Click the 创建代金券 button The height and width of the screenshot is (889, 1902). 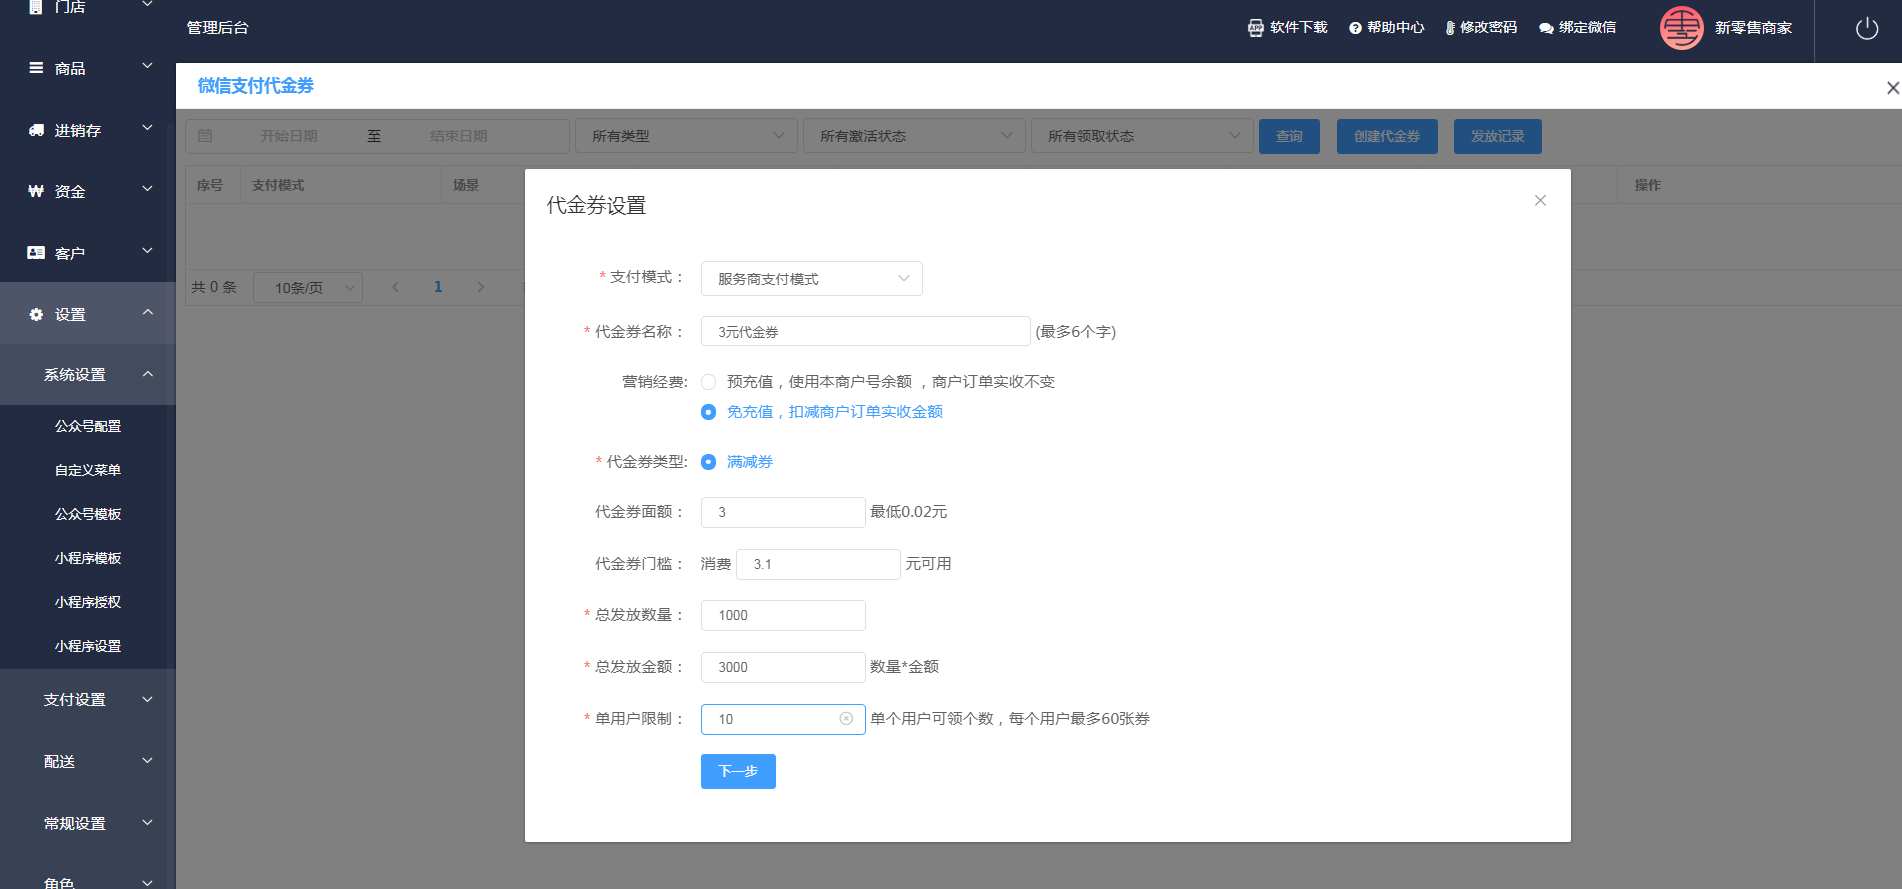(1387, 136)
